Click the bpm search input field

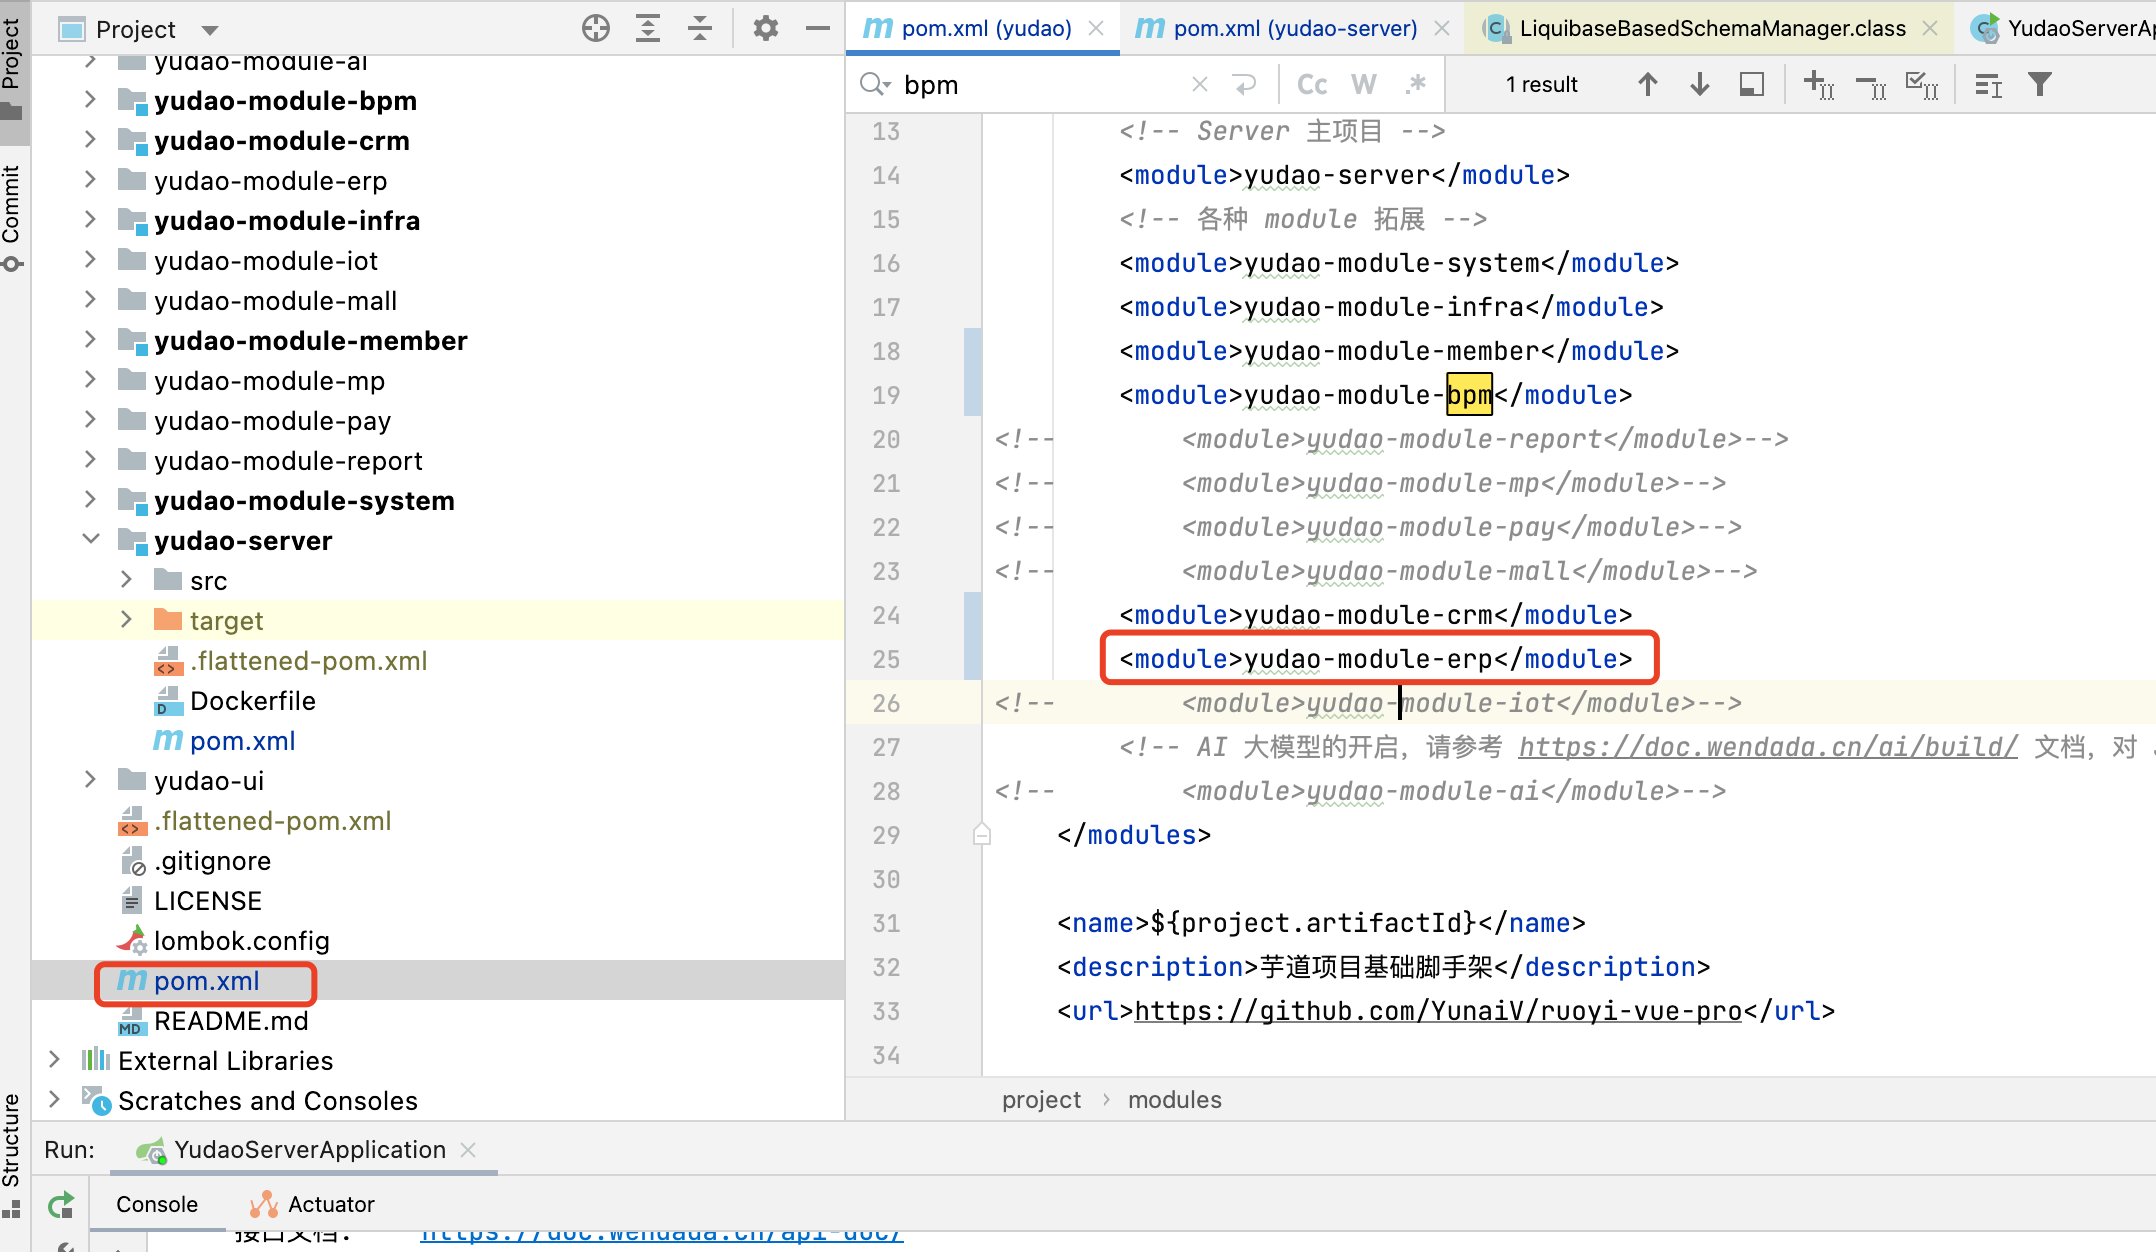(1040, 85)
